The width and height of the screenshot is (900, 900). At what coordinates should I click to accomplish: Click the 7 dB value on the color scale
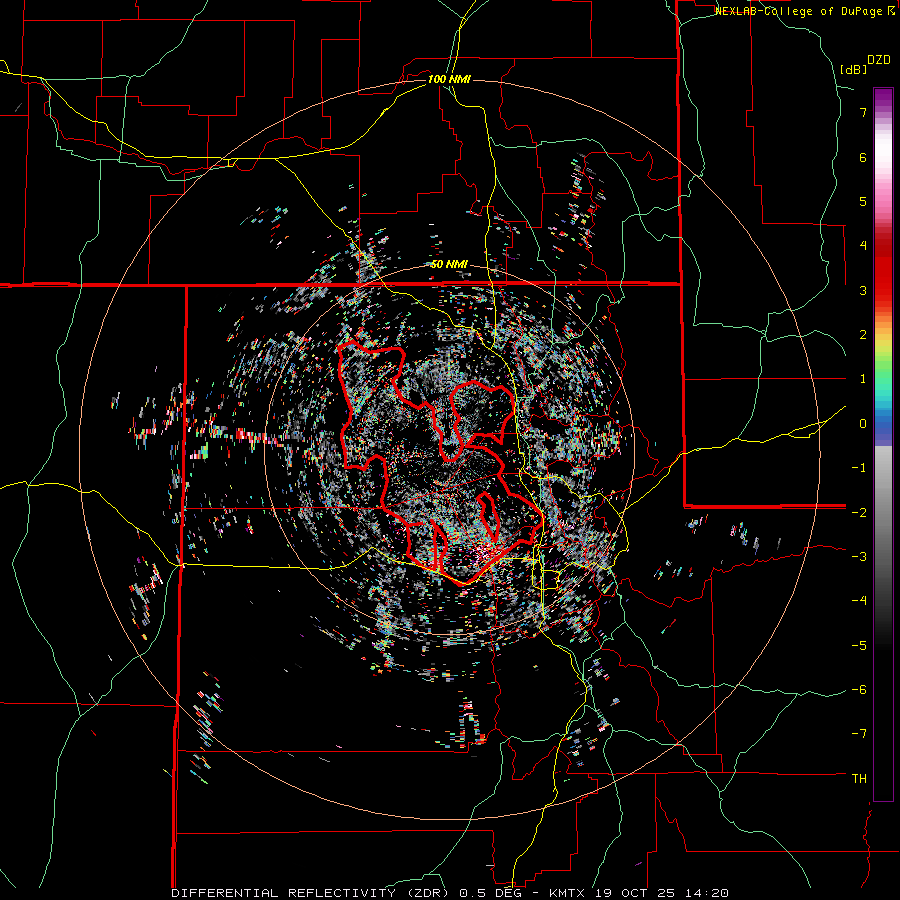(x=863, y=112)
